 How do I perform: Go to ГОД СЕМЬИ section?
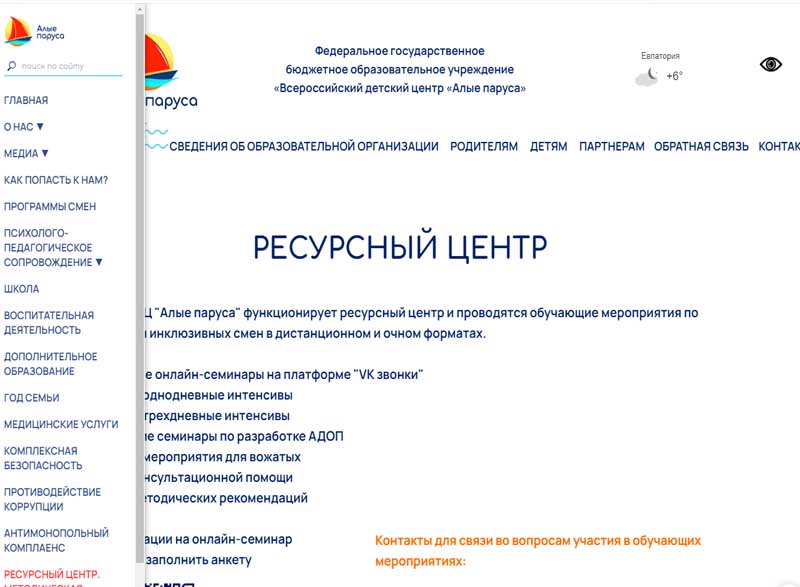click(x=32, y=397)
